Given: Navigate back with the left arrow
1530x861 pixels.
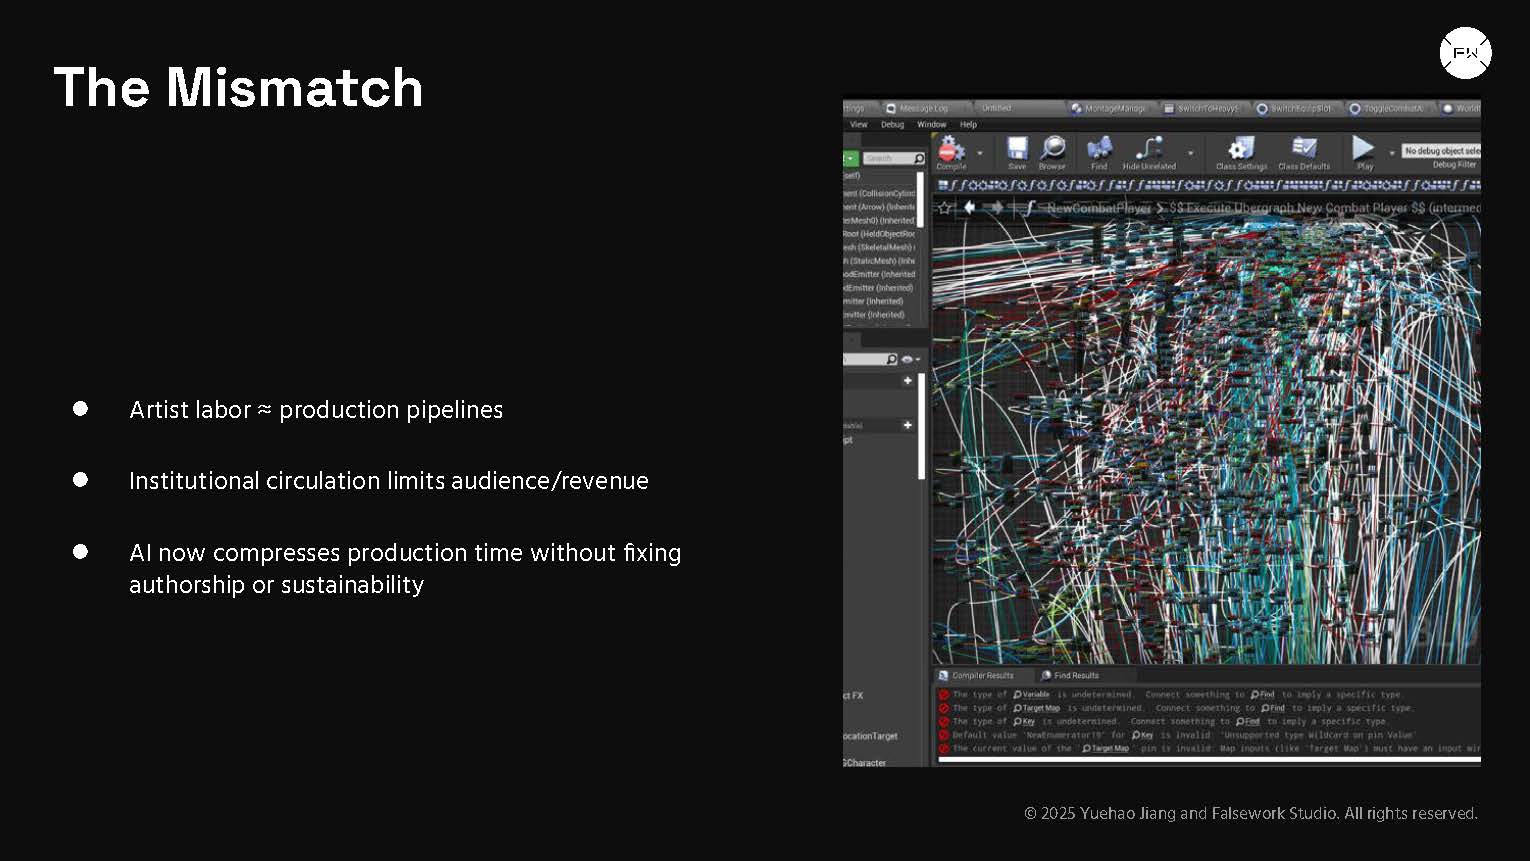Looking at the screenshot, I should click(x=969, y=208).
